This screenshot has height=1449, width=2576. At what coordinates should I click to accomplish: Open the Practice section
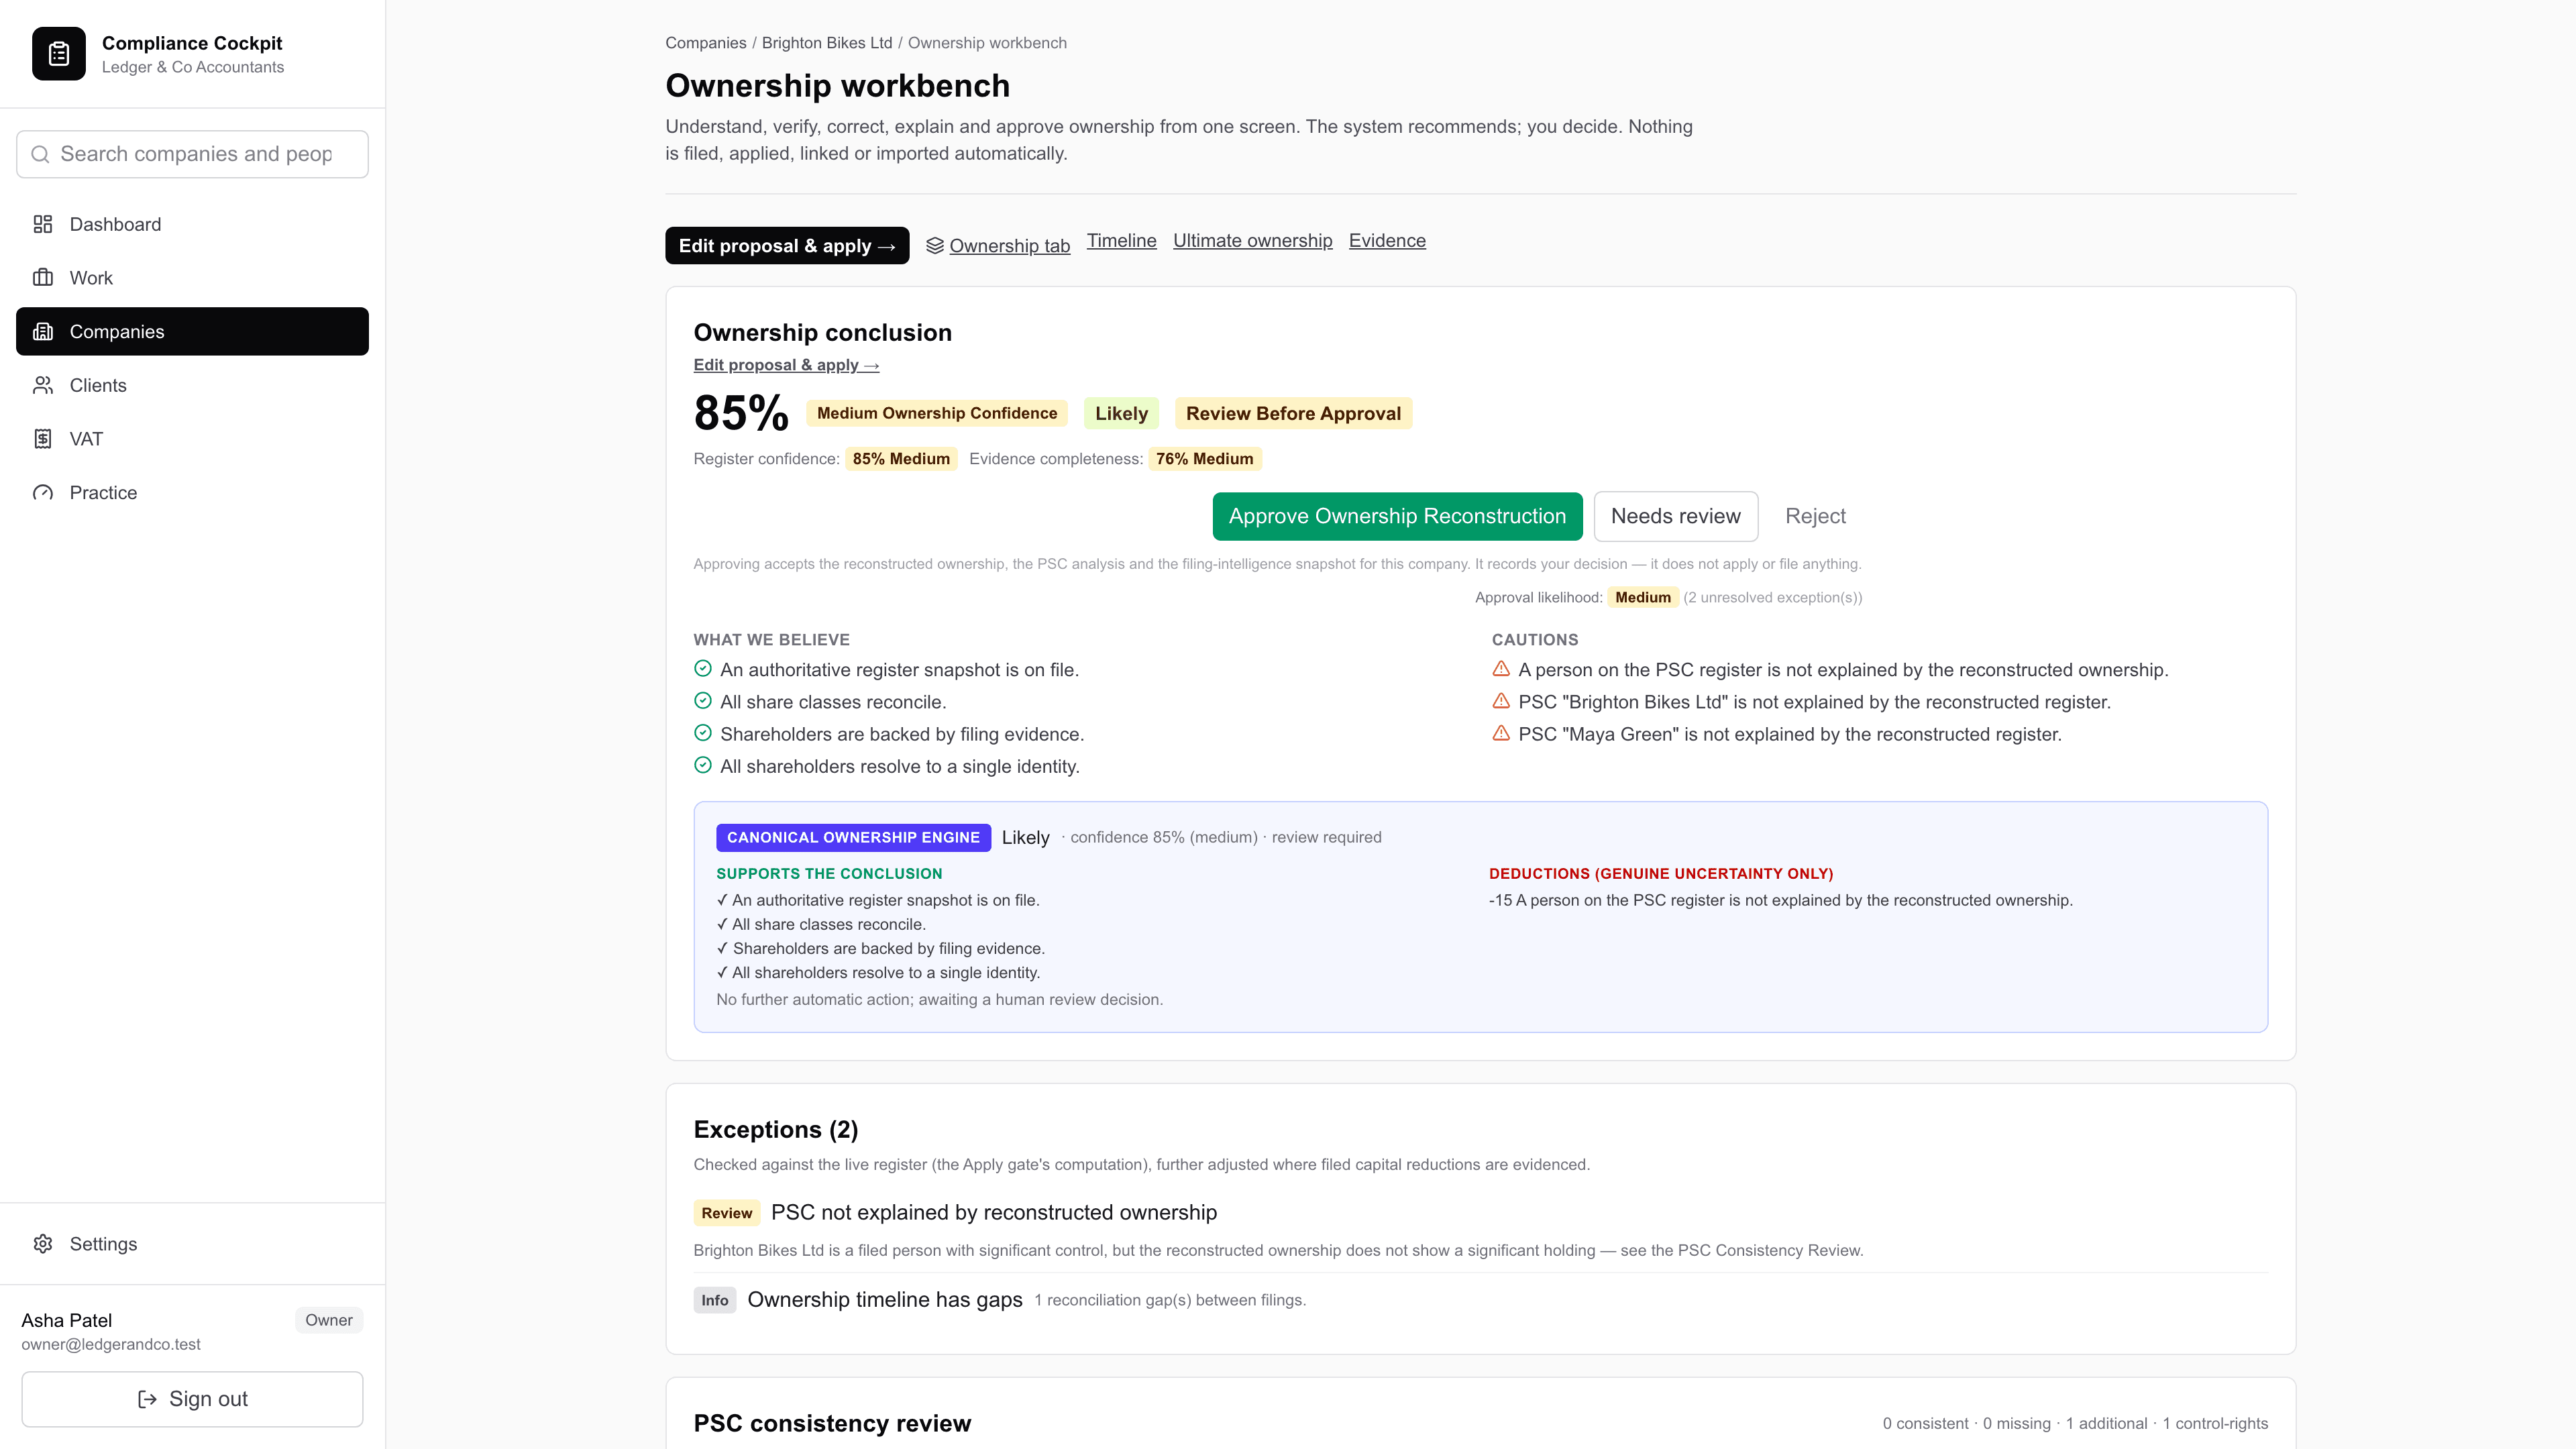[192, 493]
